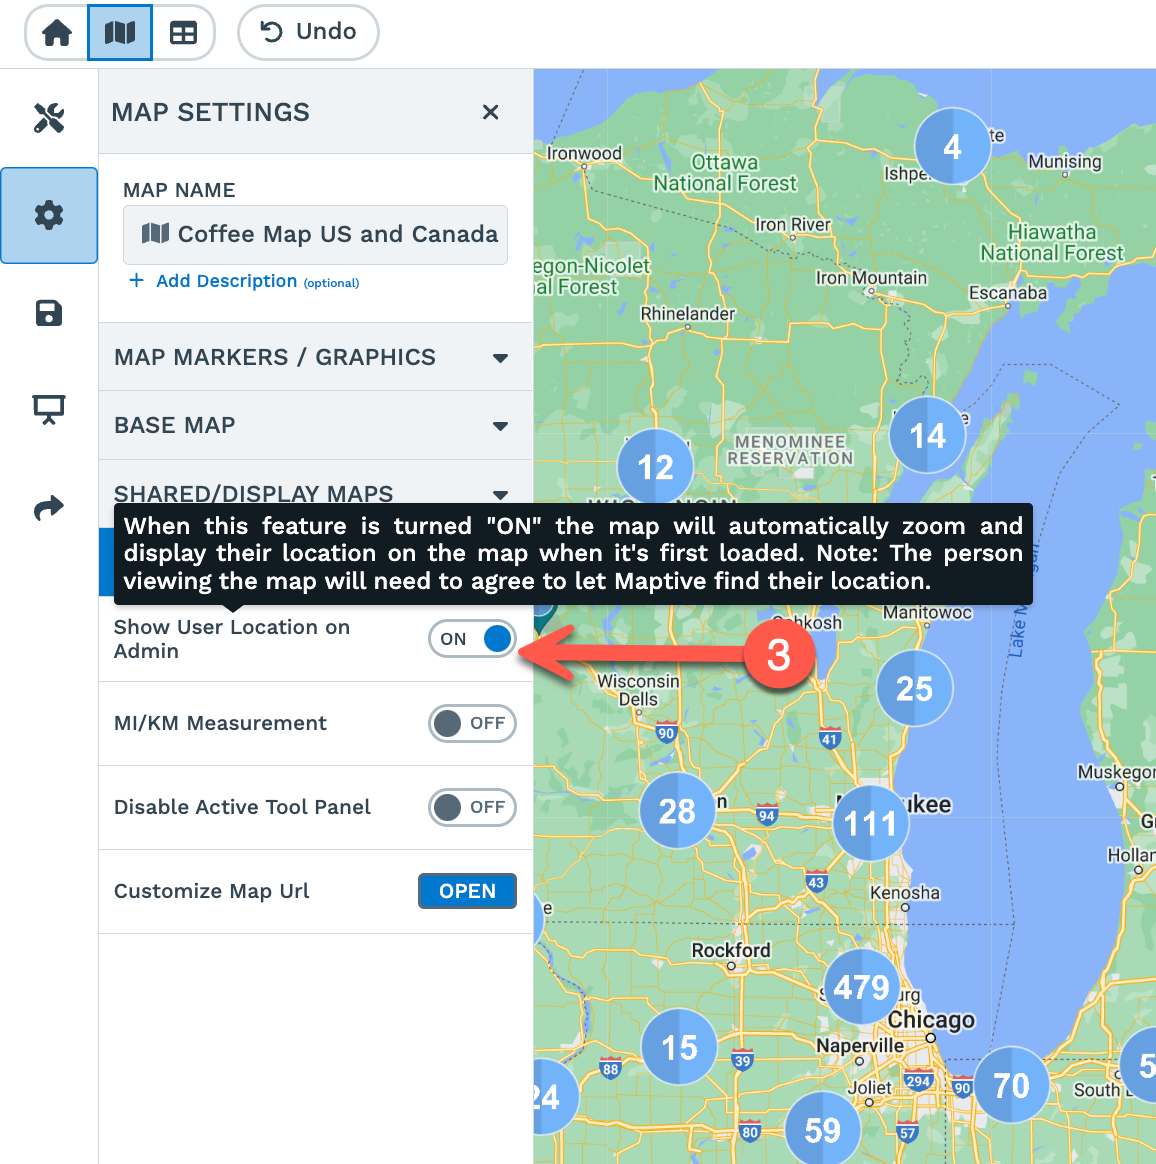Click the share arrow sidebar icon
This screenshot has height=1164, width=1156.
click(49, 508)
